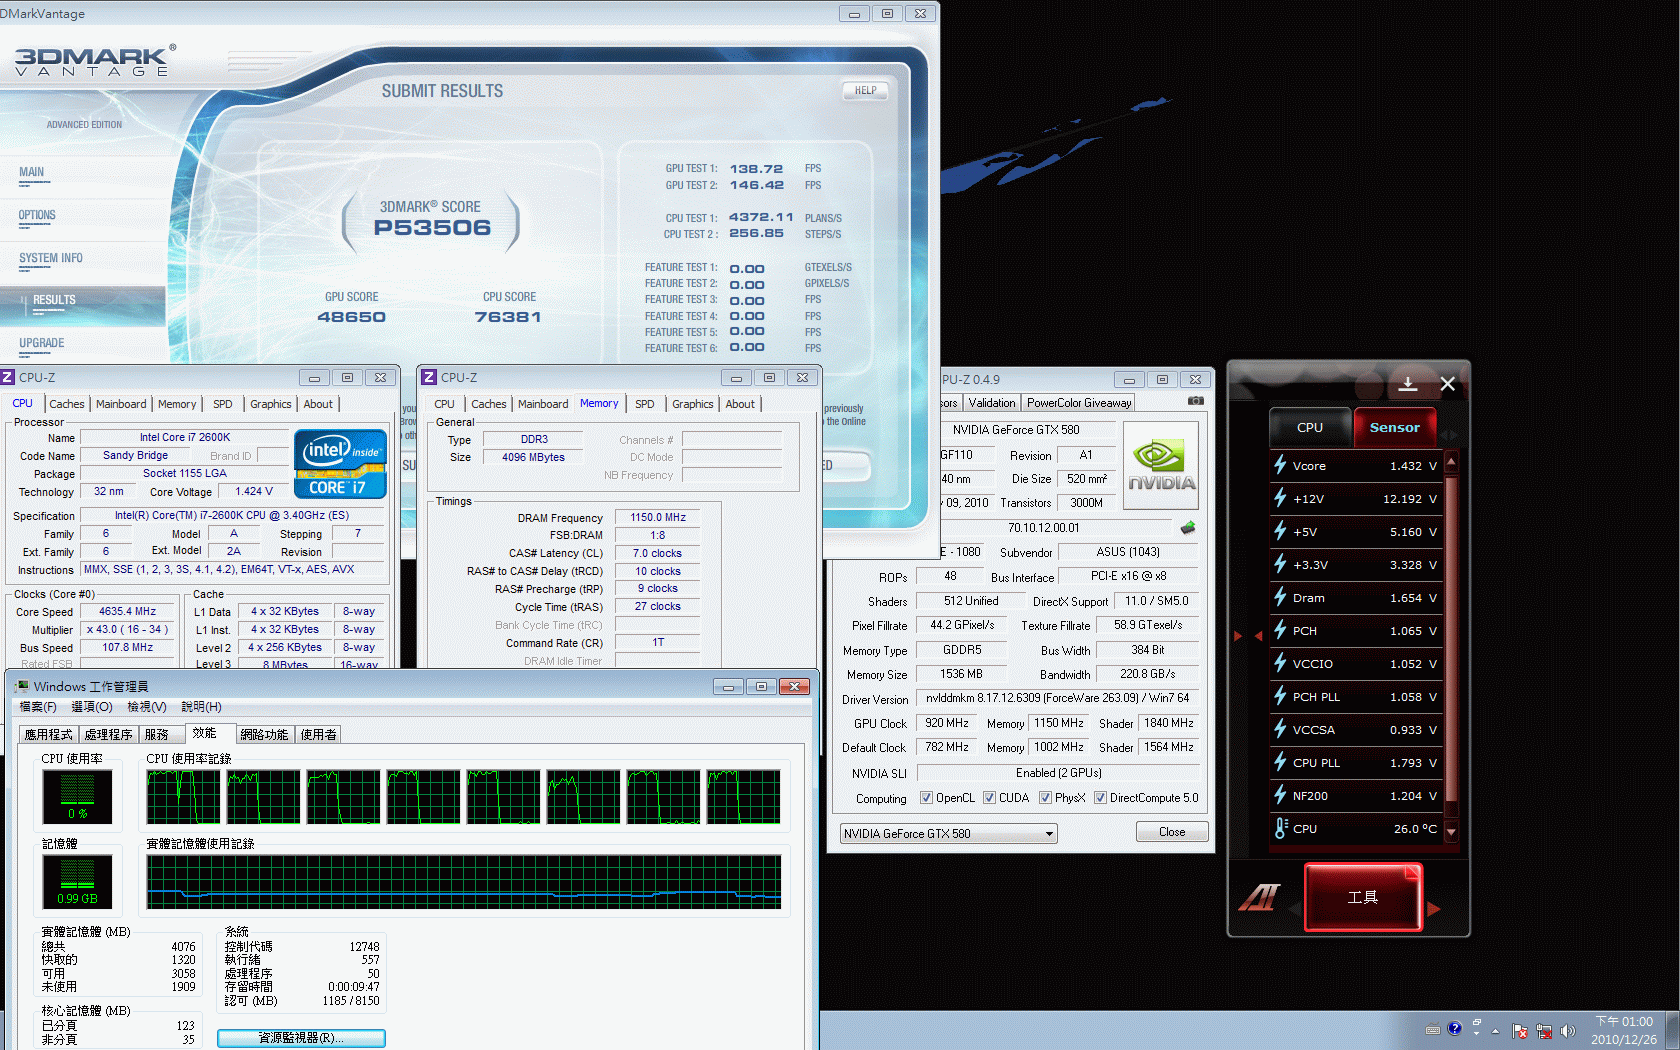Close the ASUS sensor panel with X
The height and width of the screenshot is (1050, 1680).
click(x=1447, y=384)
